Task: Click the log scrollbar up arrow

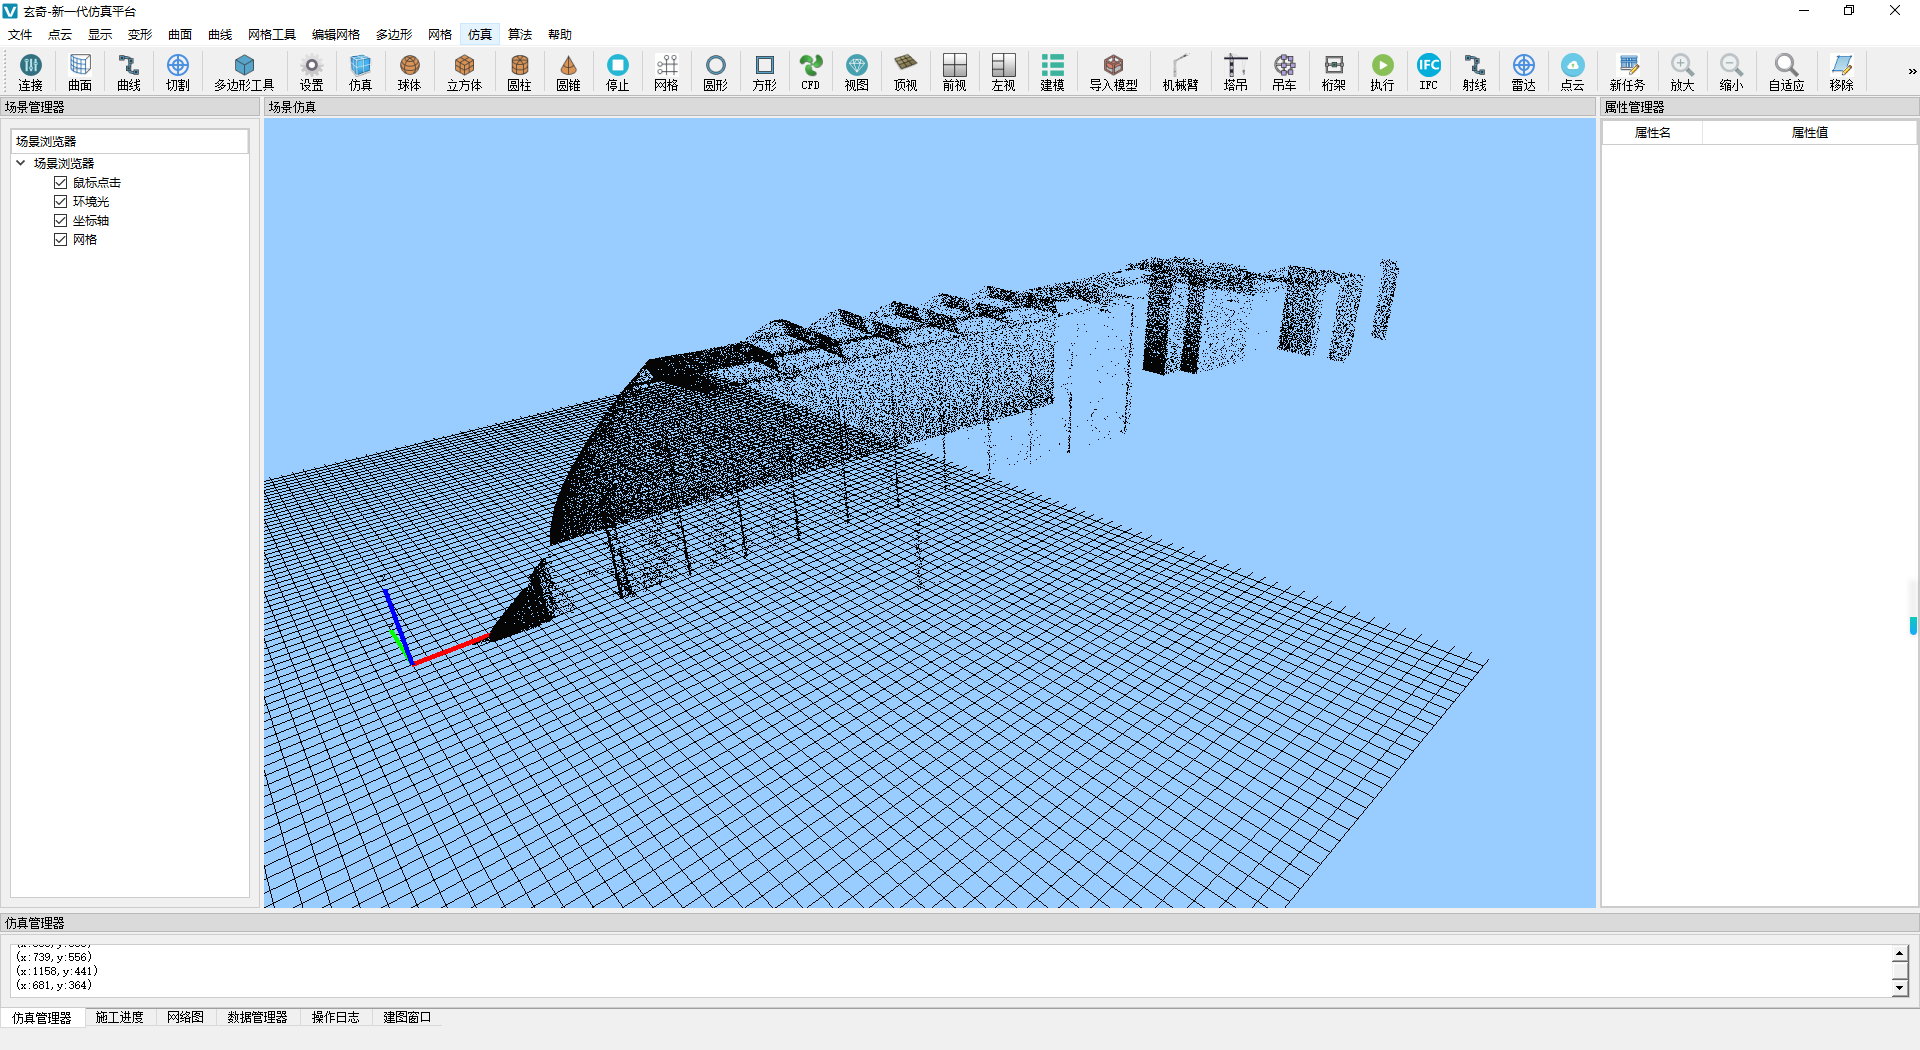Action: tap(1900, 954)
